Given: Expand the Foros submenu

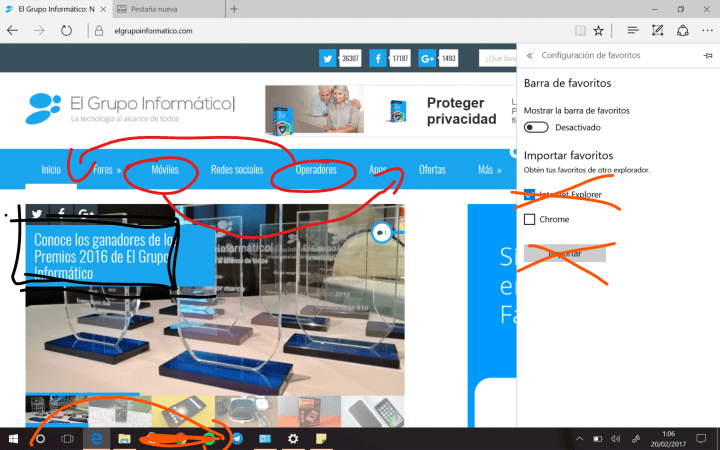Looking at the screenshot, I should [107, 169].
